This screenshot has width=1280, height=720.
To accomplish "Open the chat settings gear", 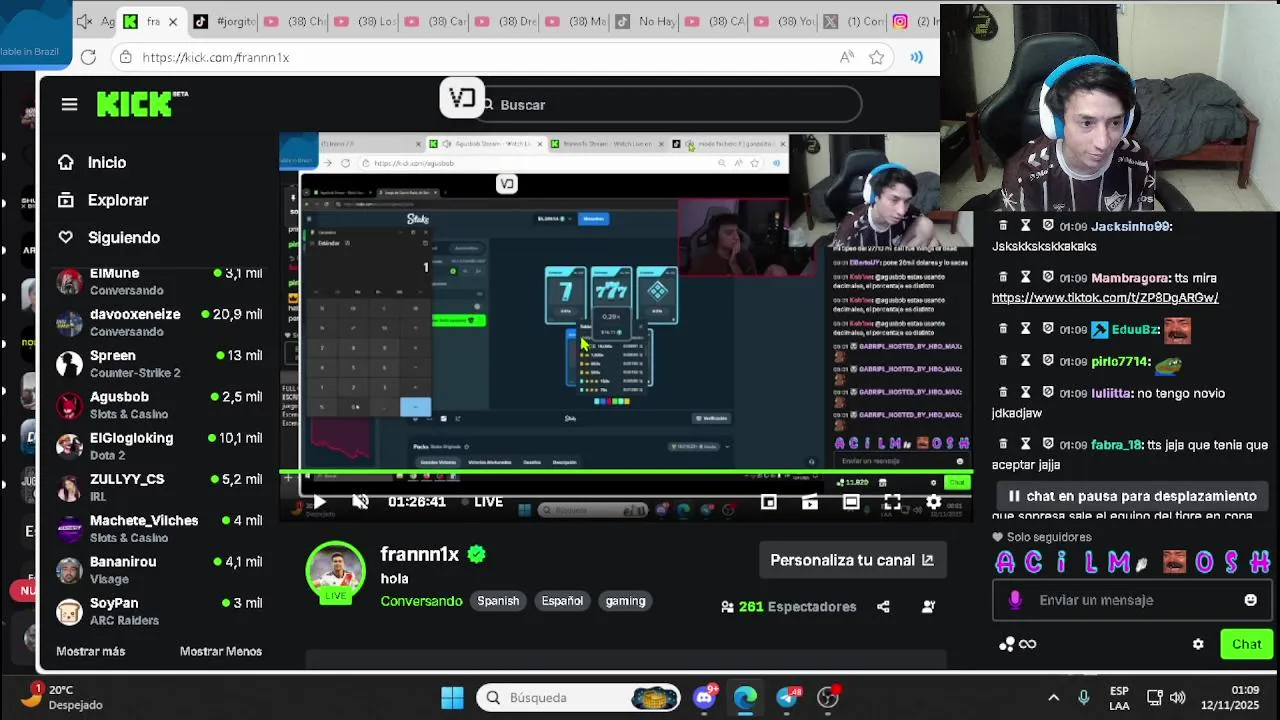I will pyautogui.click(x=1198, y=644).
